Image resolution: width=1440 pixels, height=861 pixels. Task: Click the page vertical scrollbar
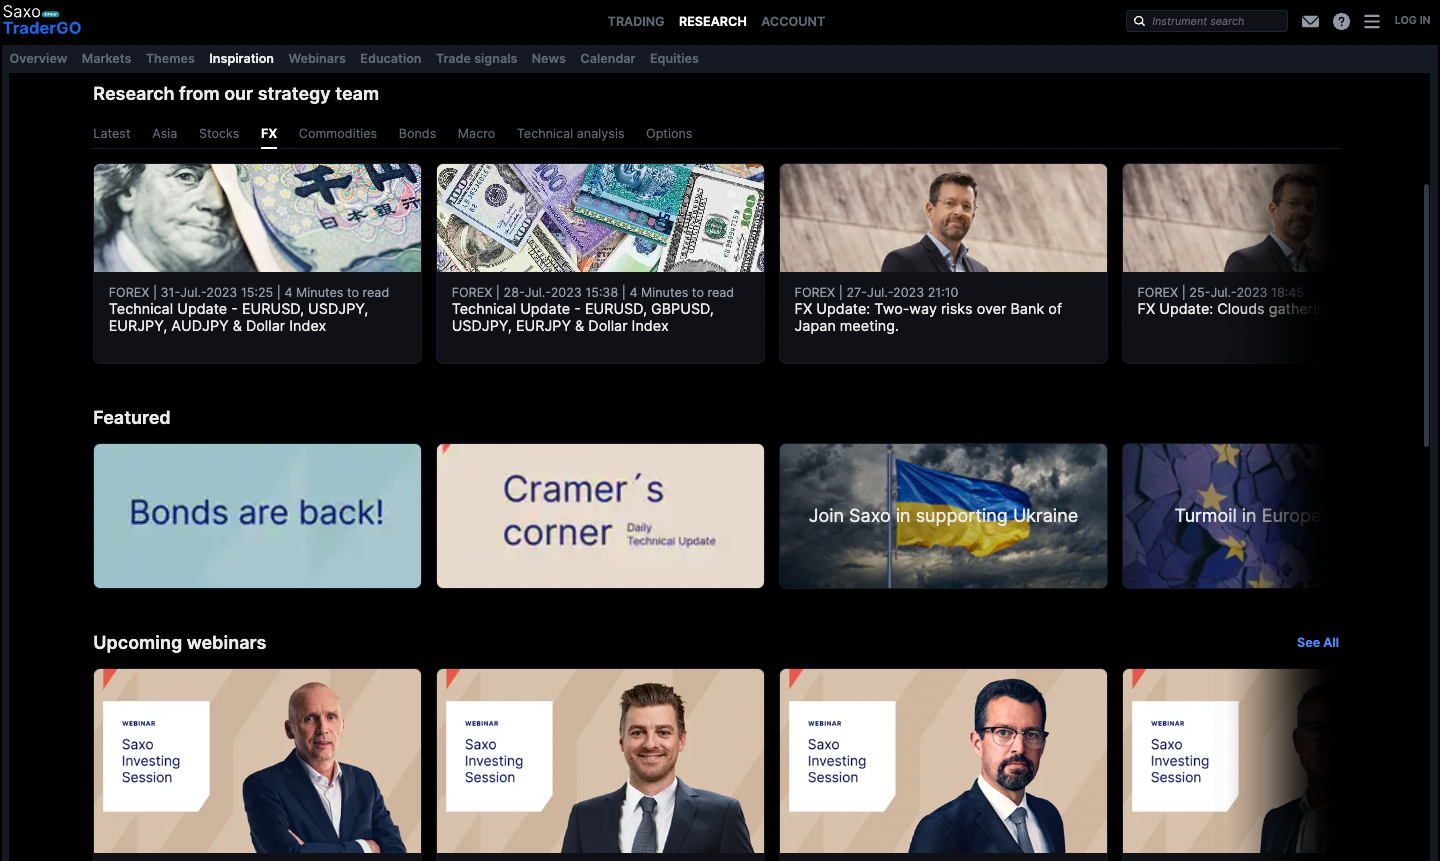click(x=1427, y=315)
